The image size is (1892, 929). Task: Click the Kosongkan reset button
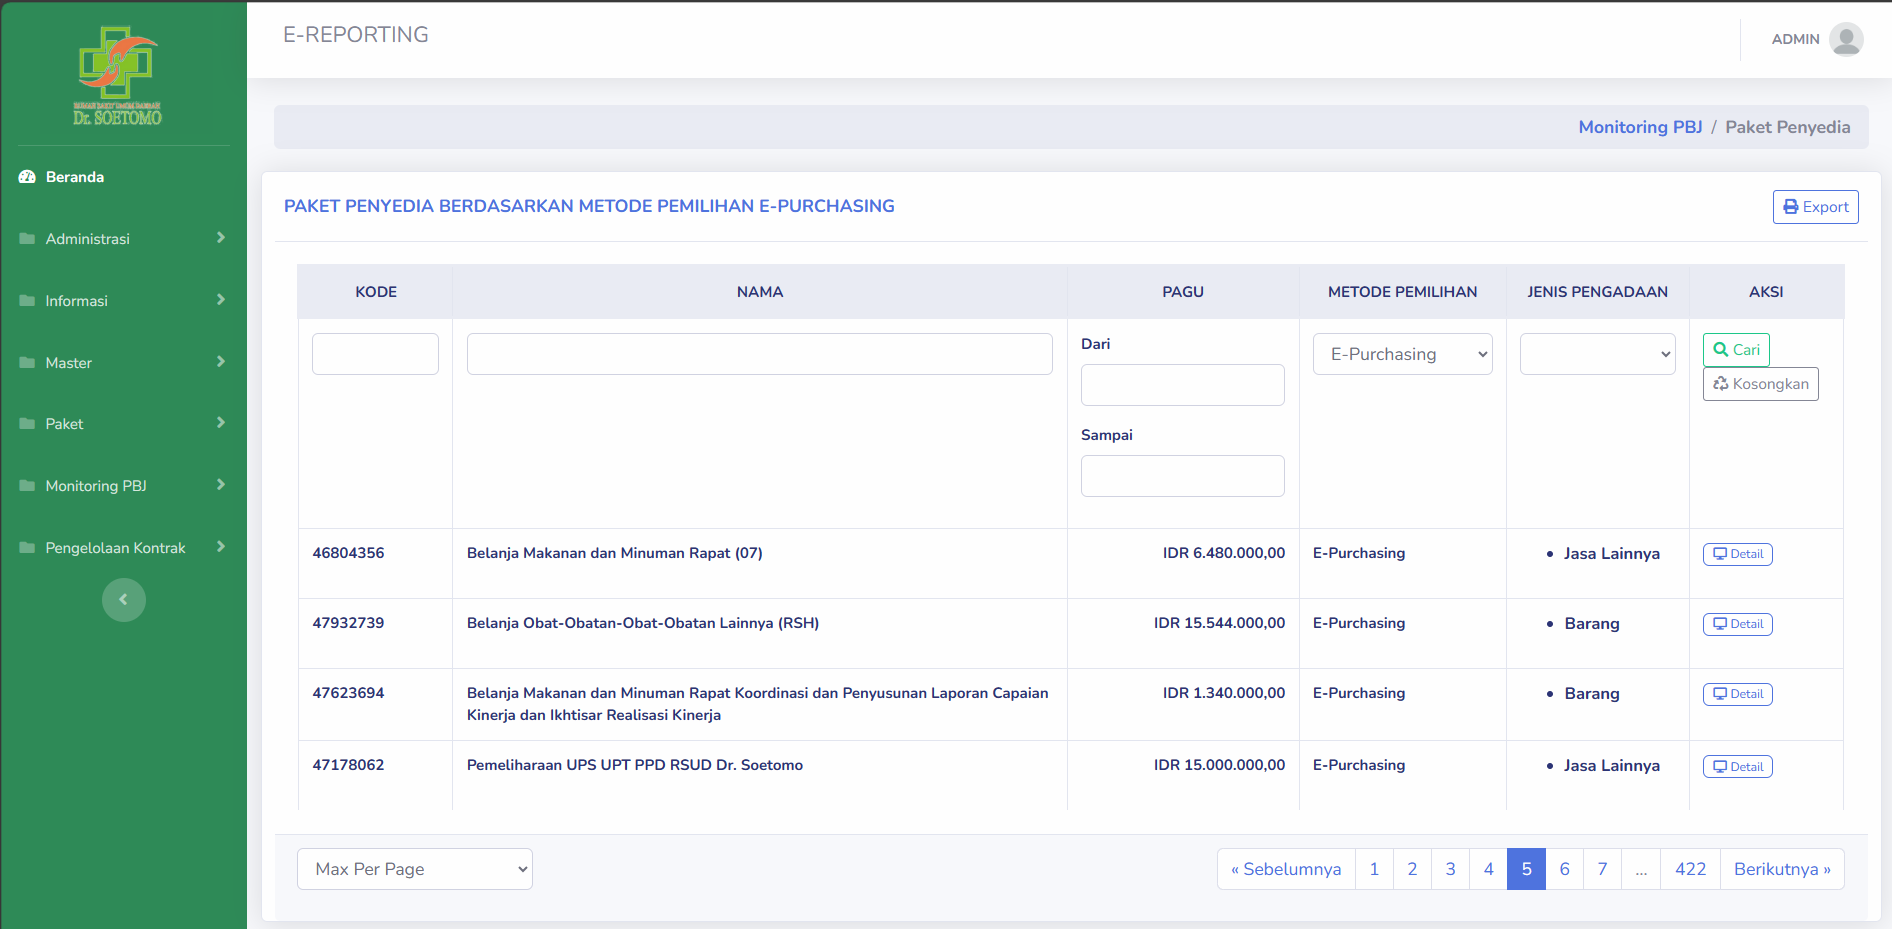[1760, 384]
